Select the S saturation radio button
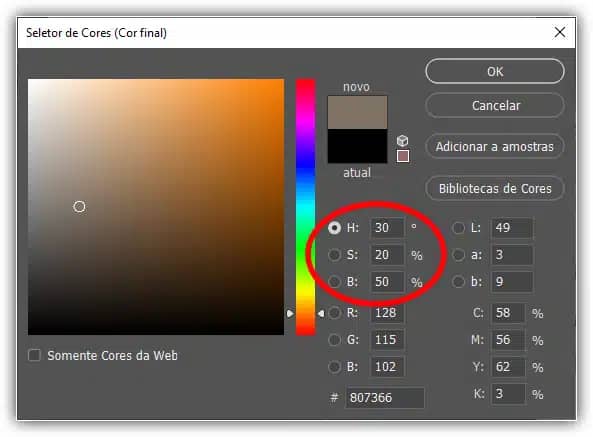 (334, 255)
